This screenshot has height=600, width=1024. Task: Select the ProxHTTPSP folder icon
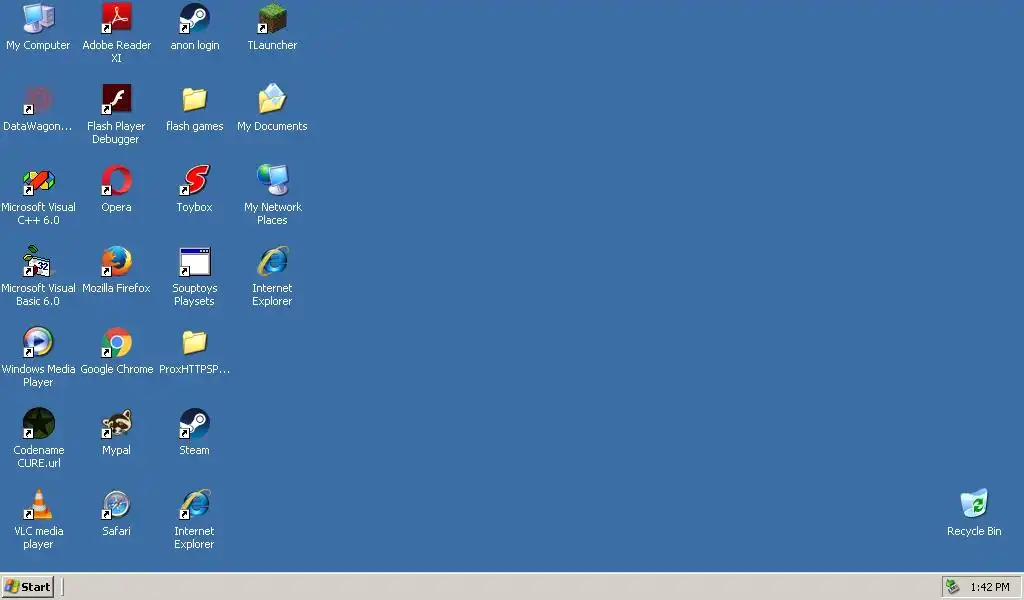pos(195,342)
